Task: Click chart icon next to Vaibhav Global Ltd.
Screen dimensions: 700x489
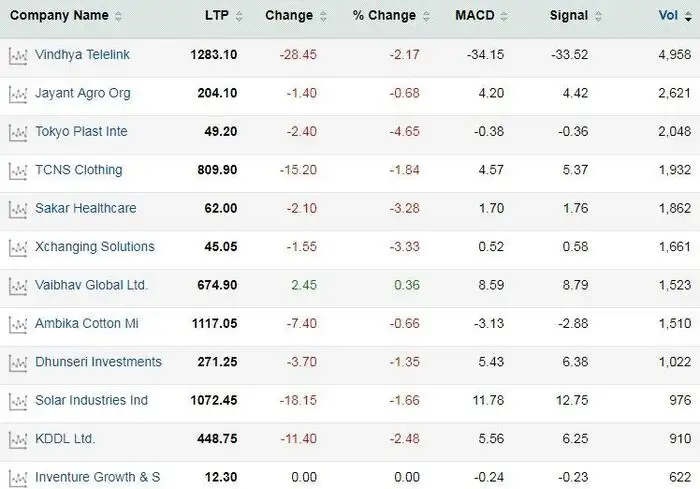Action: click(x=17, y=286)
